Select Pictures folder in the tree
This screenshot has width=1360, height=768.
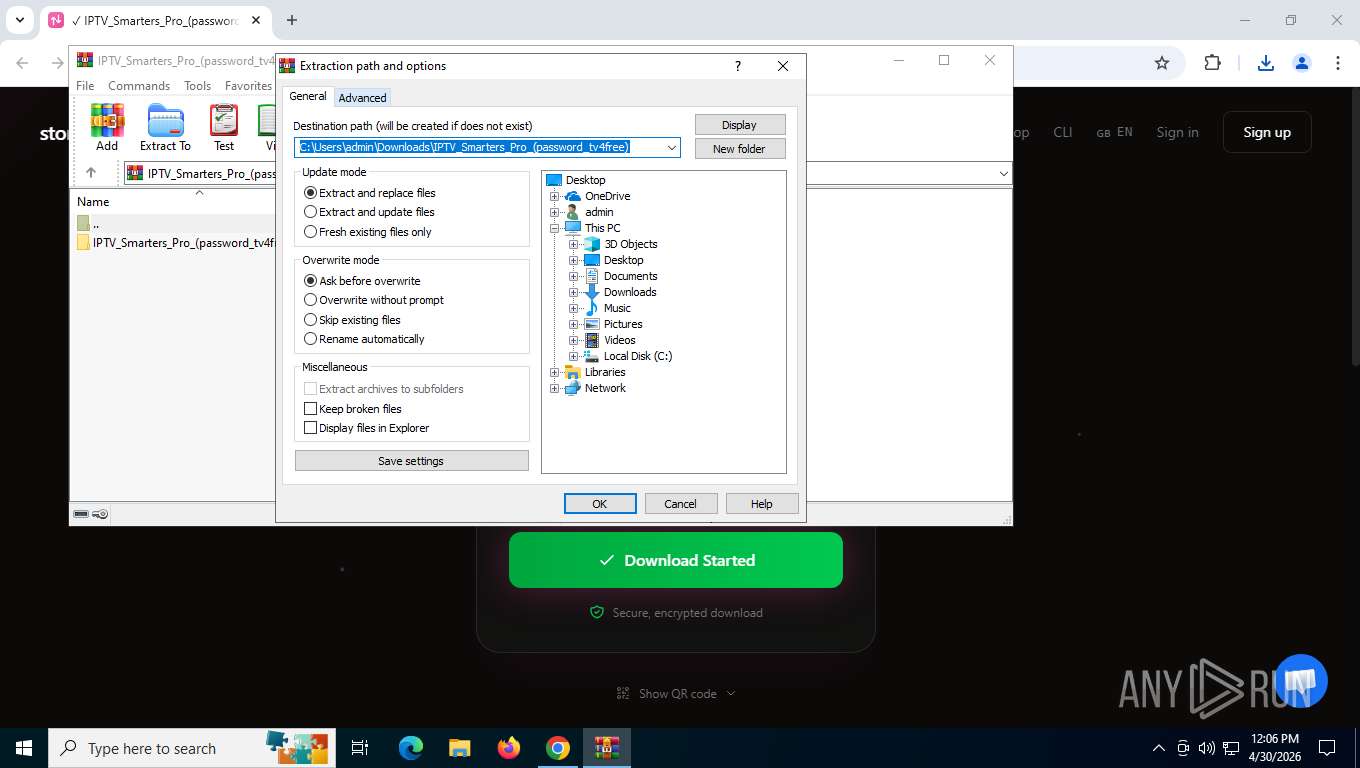pyautogui.click(x=622, y=324)
